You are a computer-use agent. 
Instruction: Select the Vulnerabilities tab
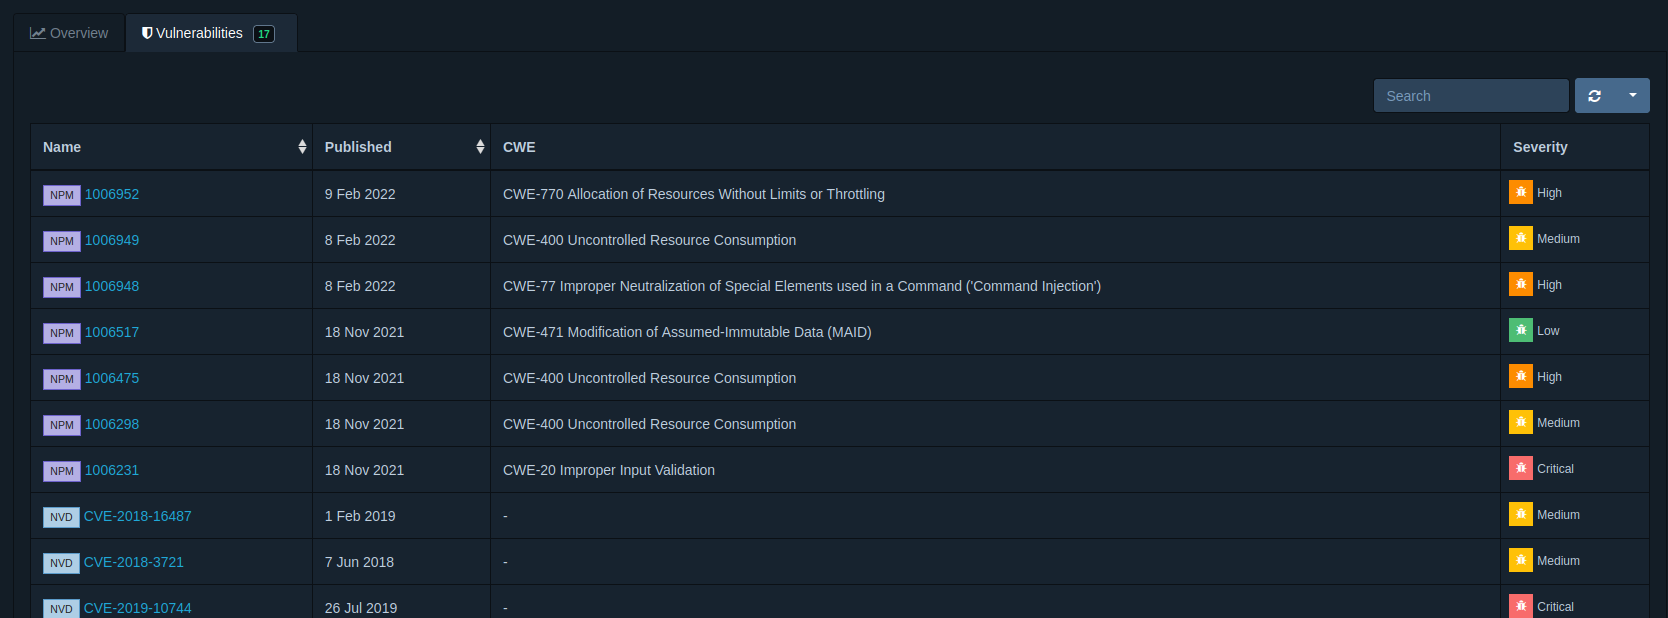coord(199,33)
